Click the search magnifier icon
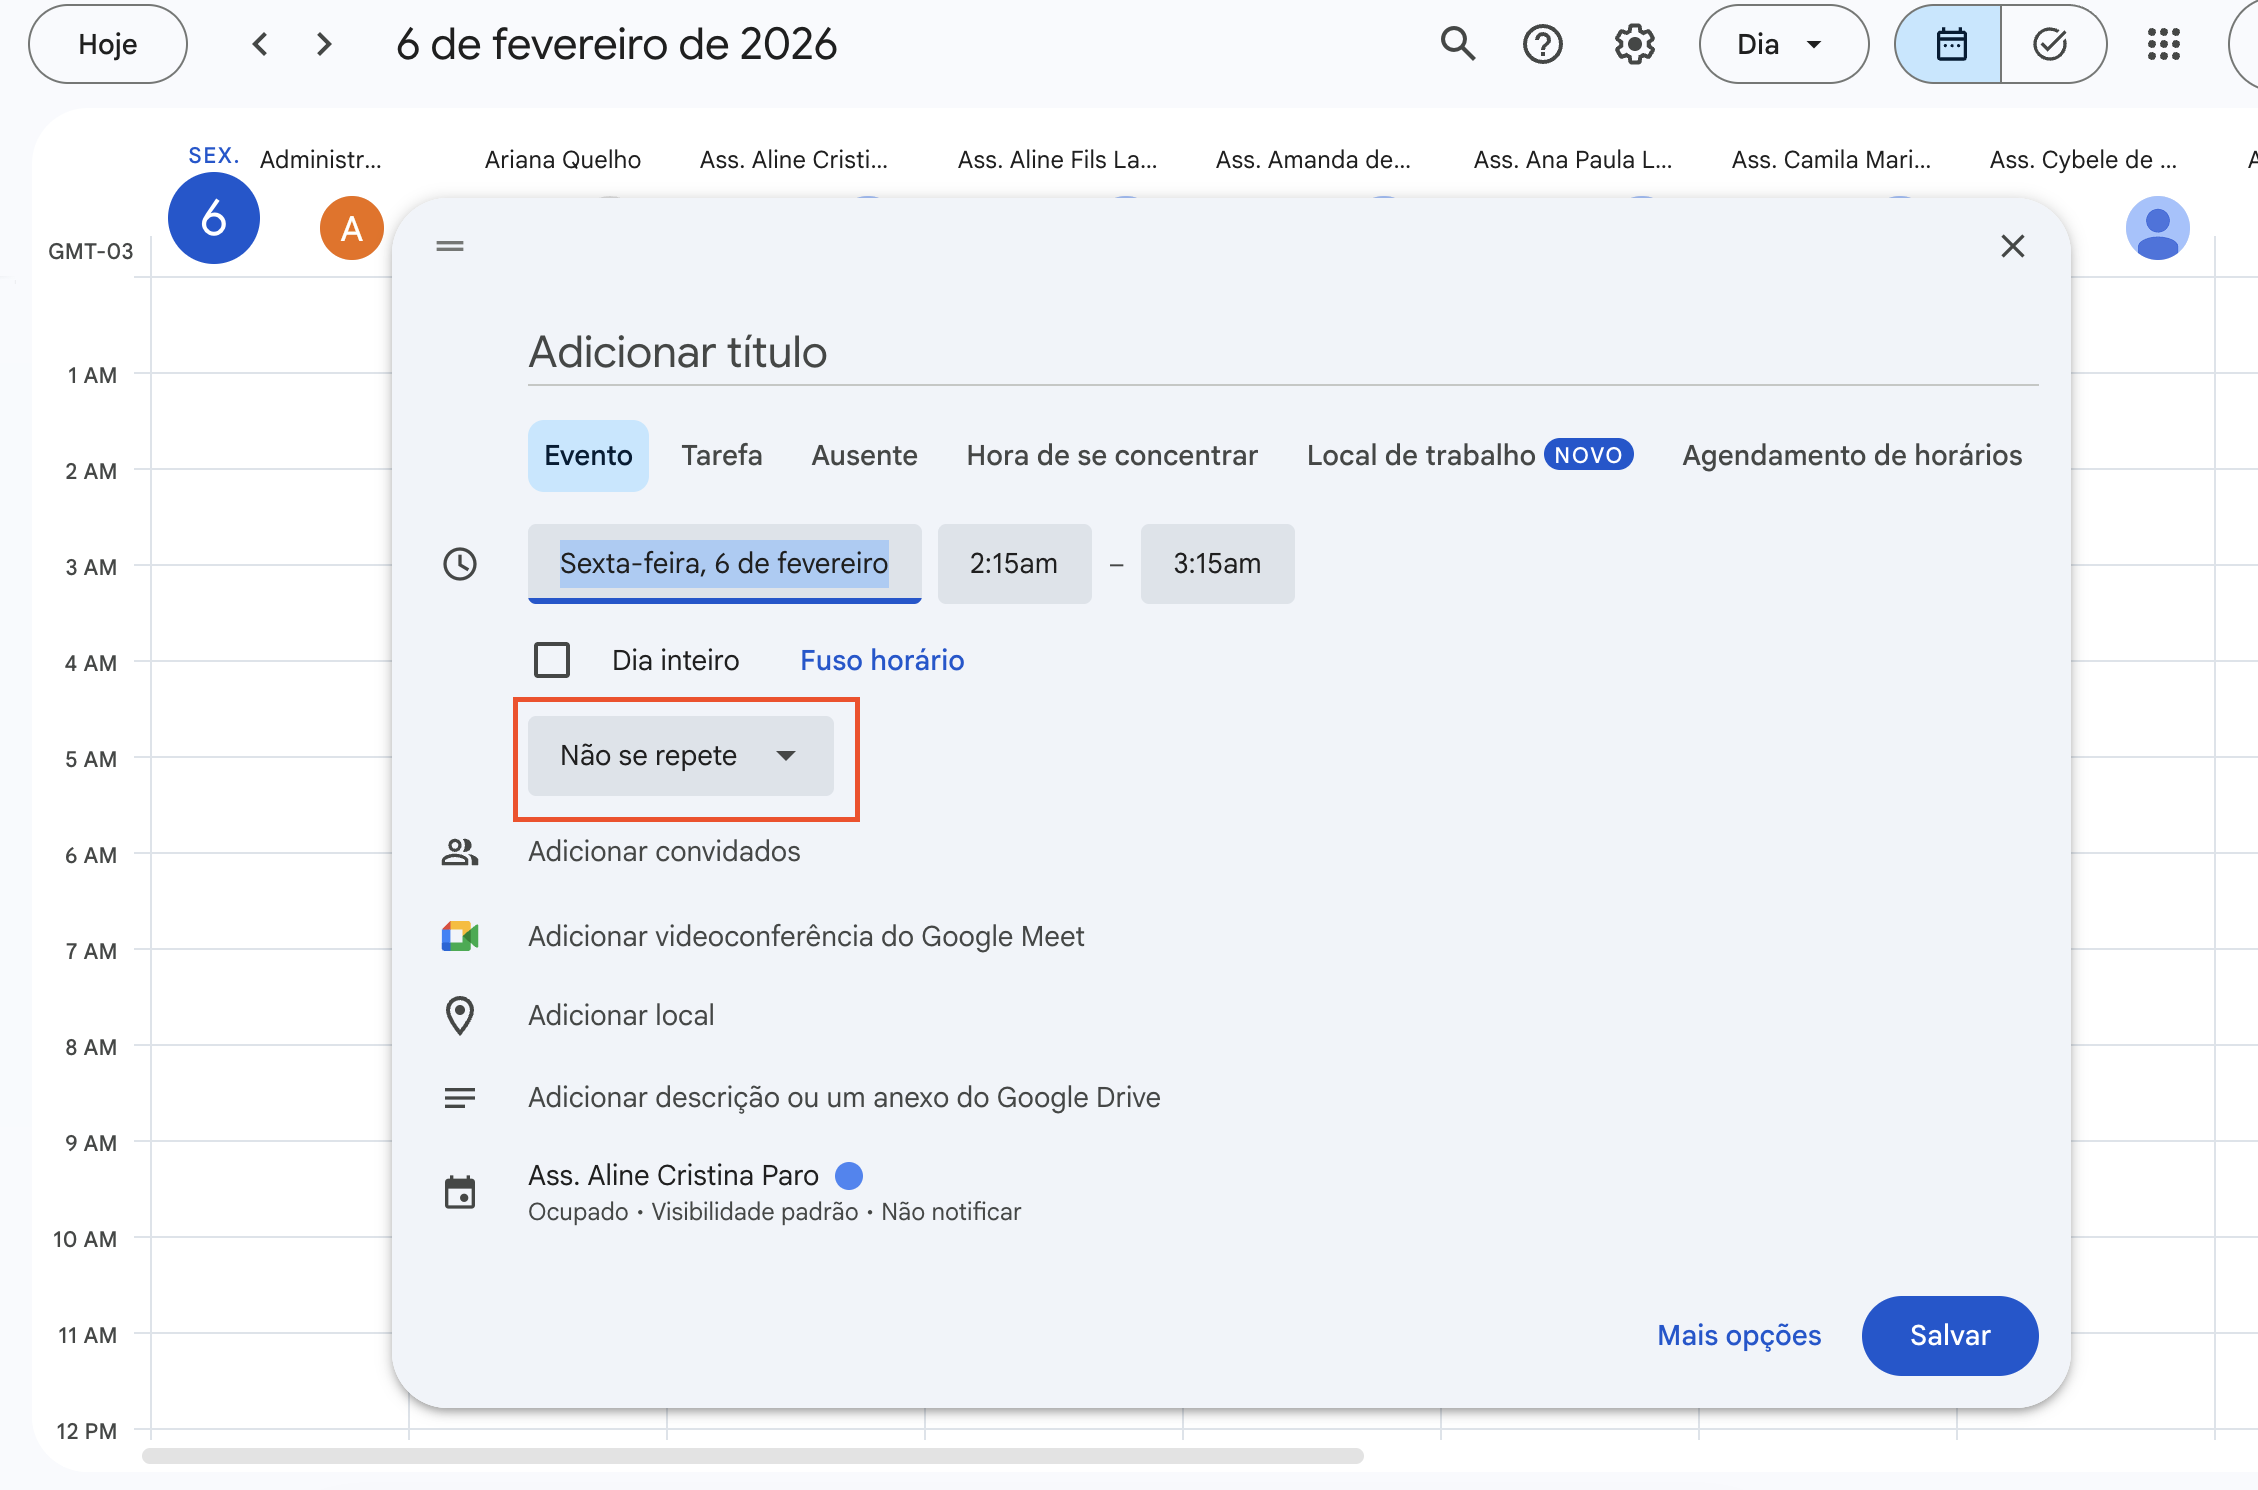 click(1457, 44)
